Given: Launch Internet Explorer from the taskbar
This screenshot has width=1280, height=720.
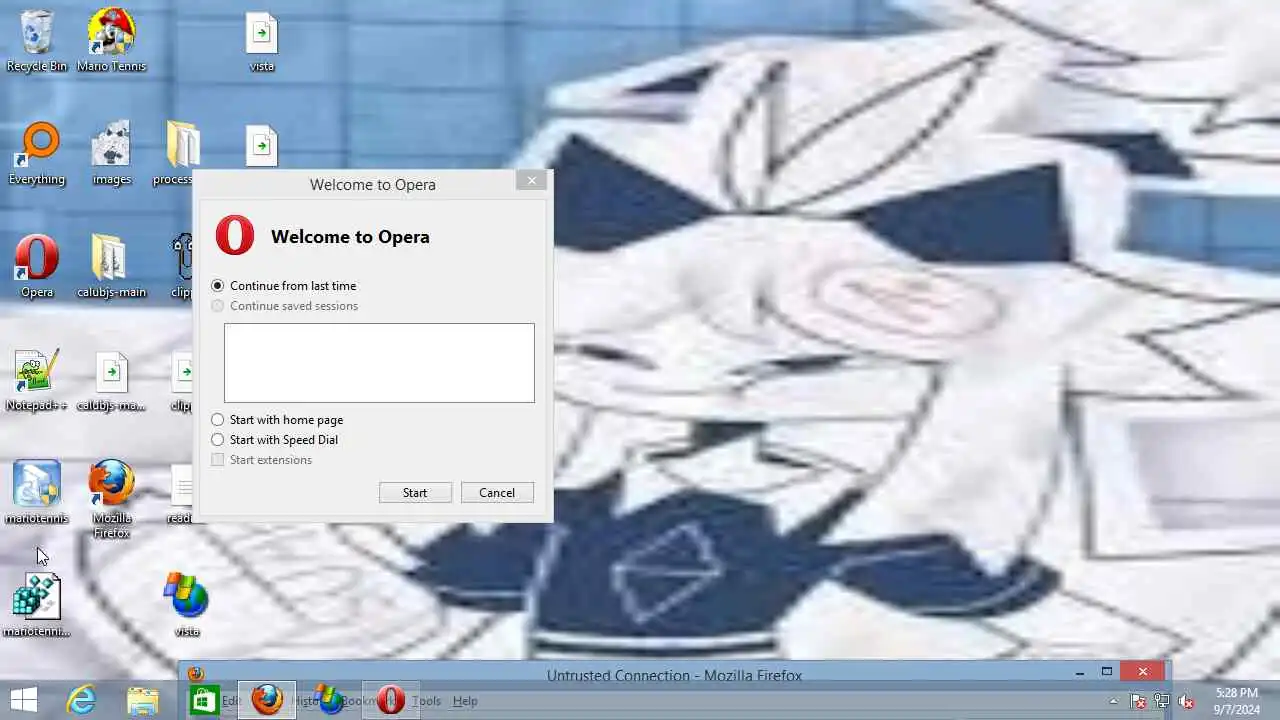Looking at the screenshot, I should point(81,700).
